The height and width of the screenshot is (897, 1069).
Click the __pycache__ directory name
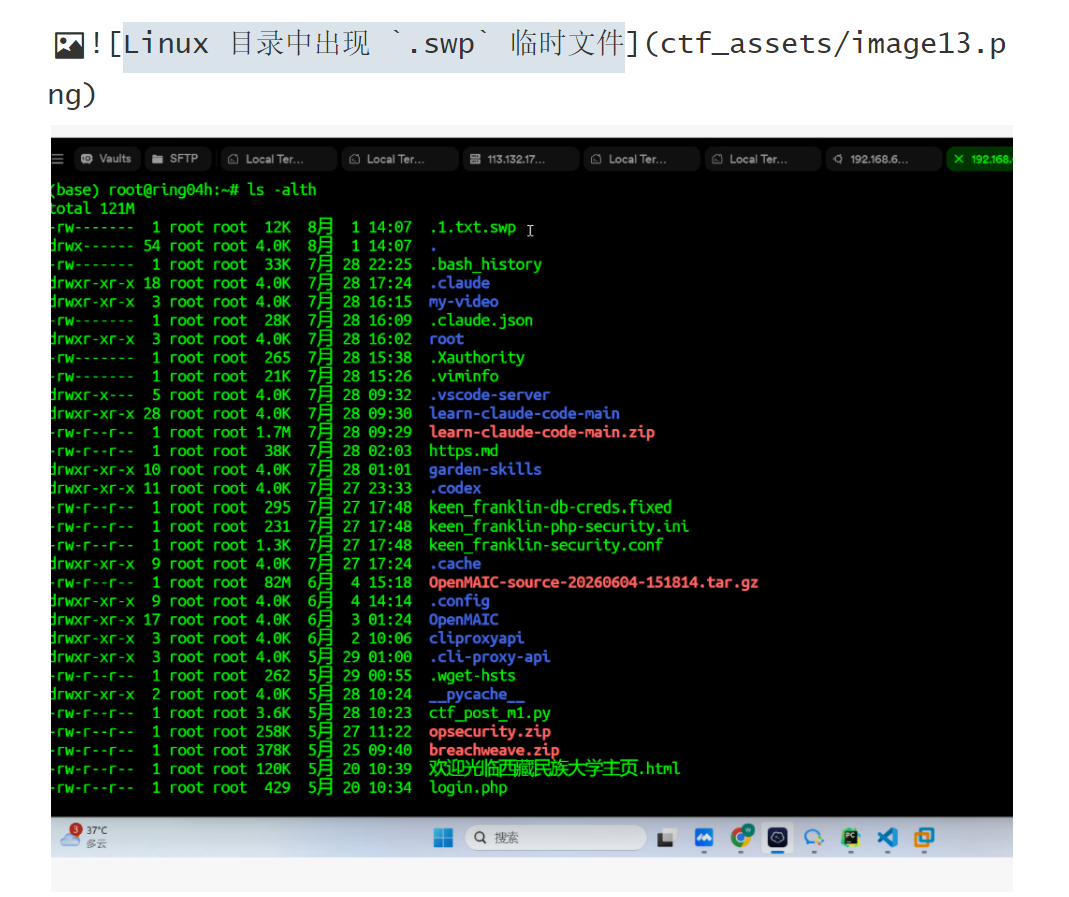pyautogui.click(x=477, y=695)
